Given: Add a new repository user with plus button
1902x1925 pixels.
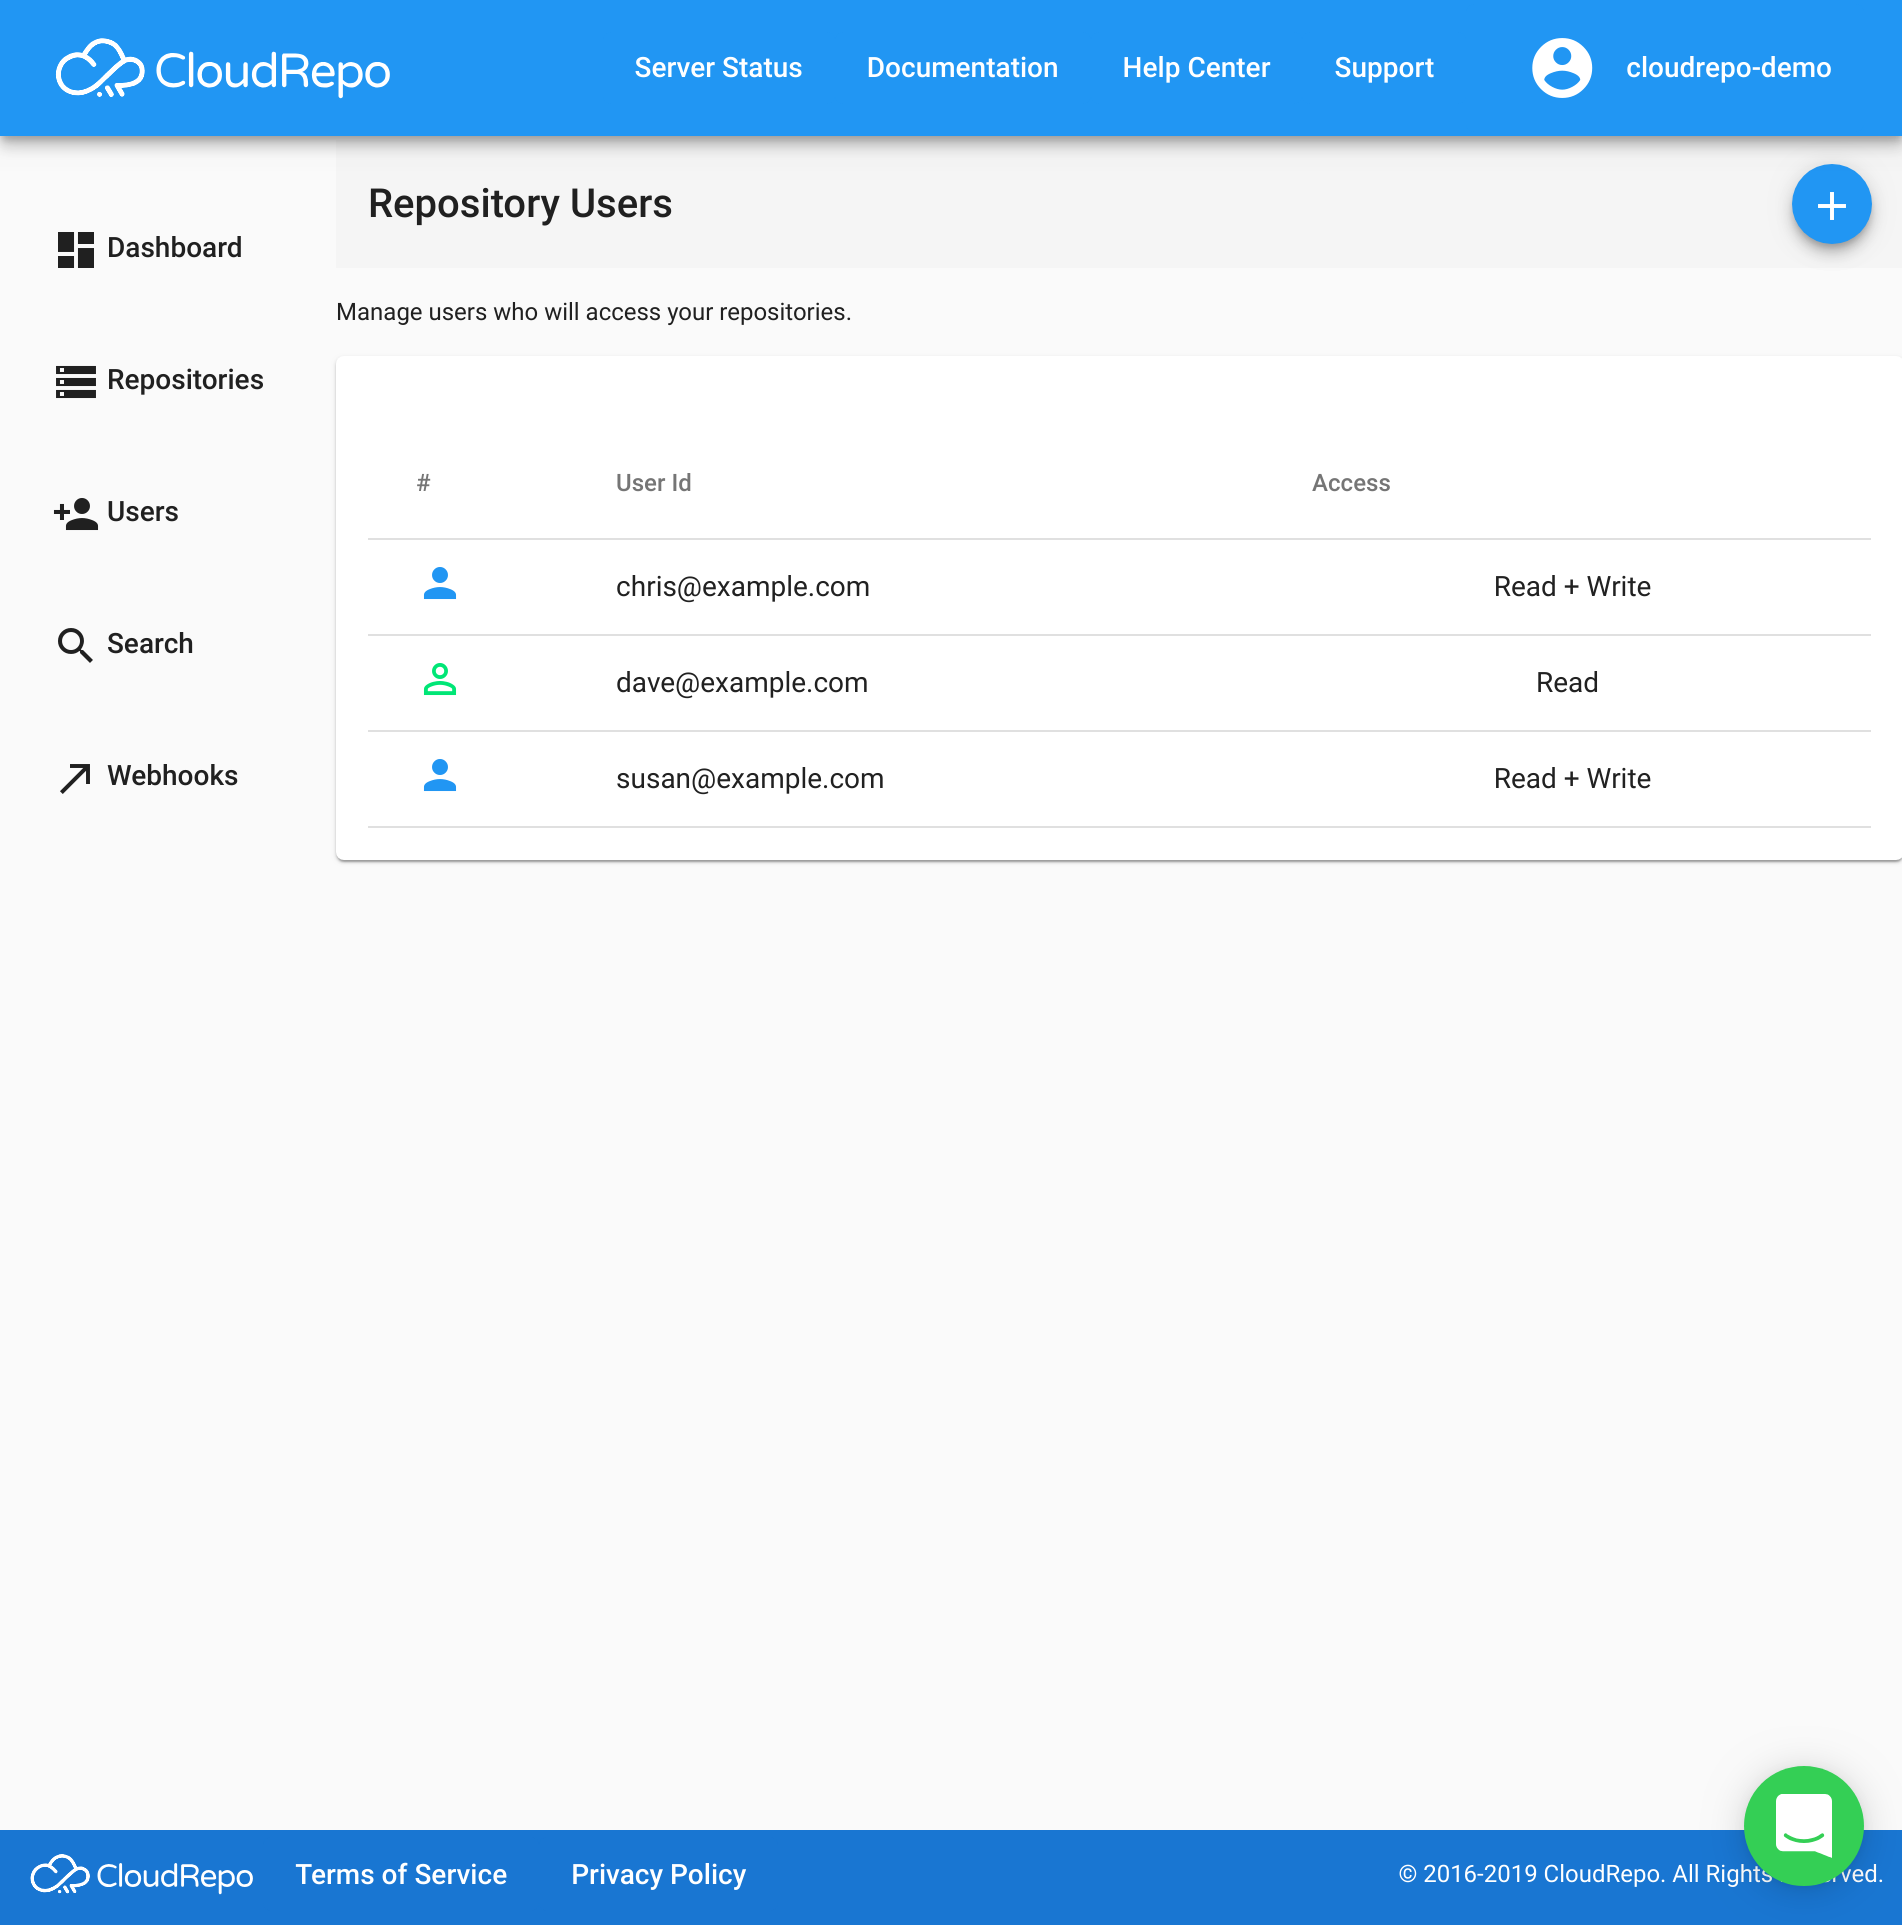Looking at the screenshot, I should pyautogui.click(x=1831, y=204).
